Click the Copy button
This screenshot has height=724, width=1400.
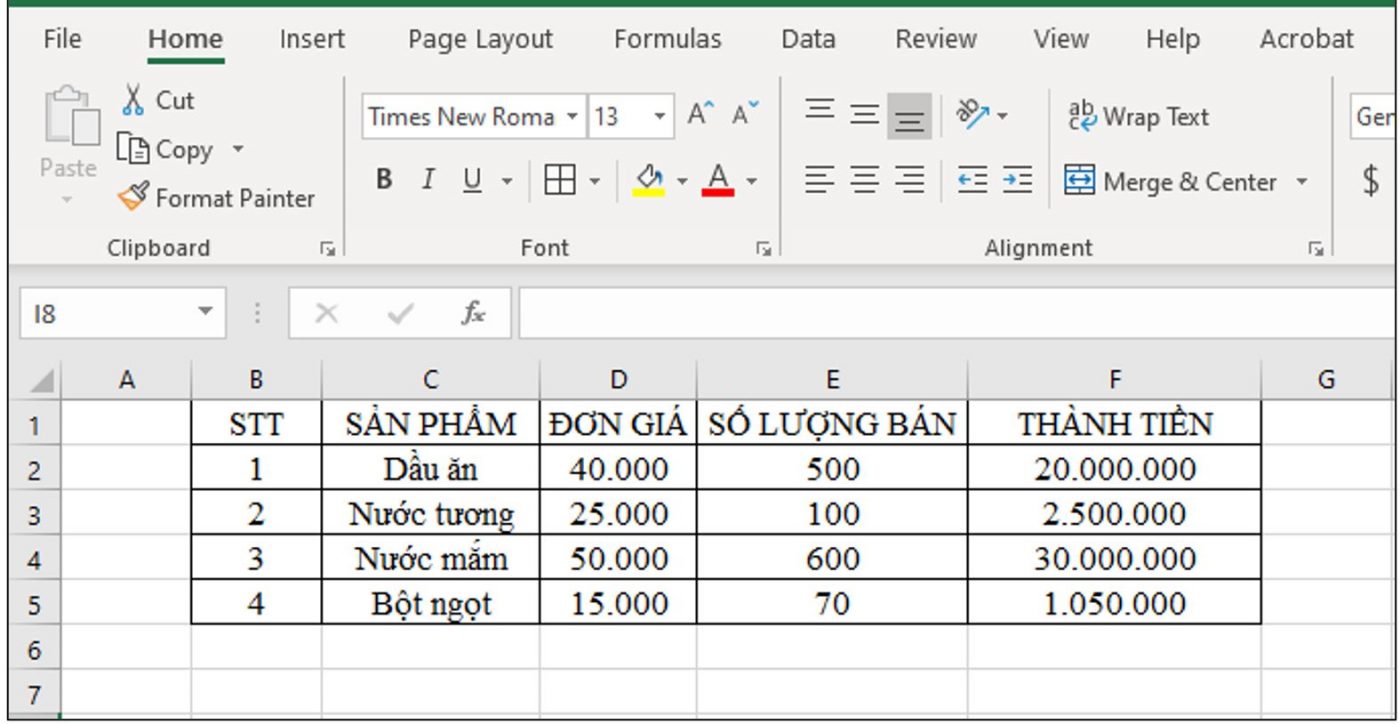166,150
